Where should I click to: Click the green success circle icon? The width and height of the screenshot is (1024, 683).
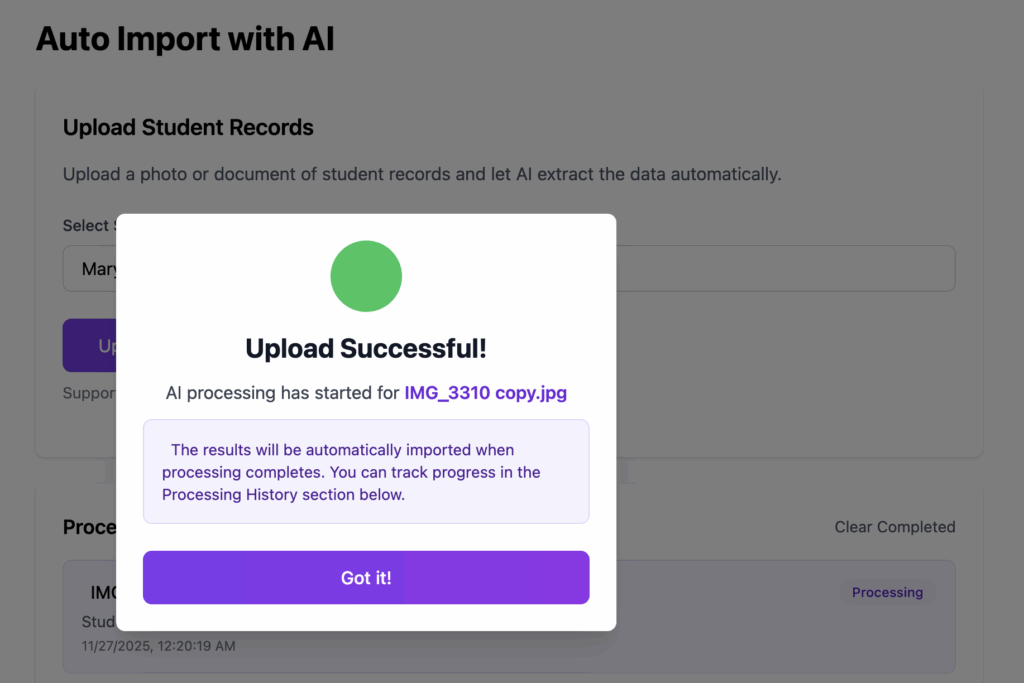[366, 276]
